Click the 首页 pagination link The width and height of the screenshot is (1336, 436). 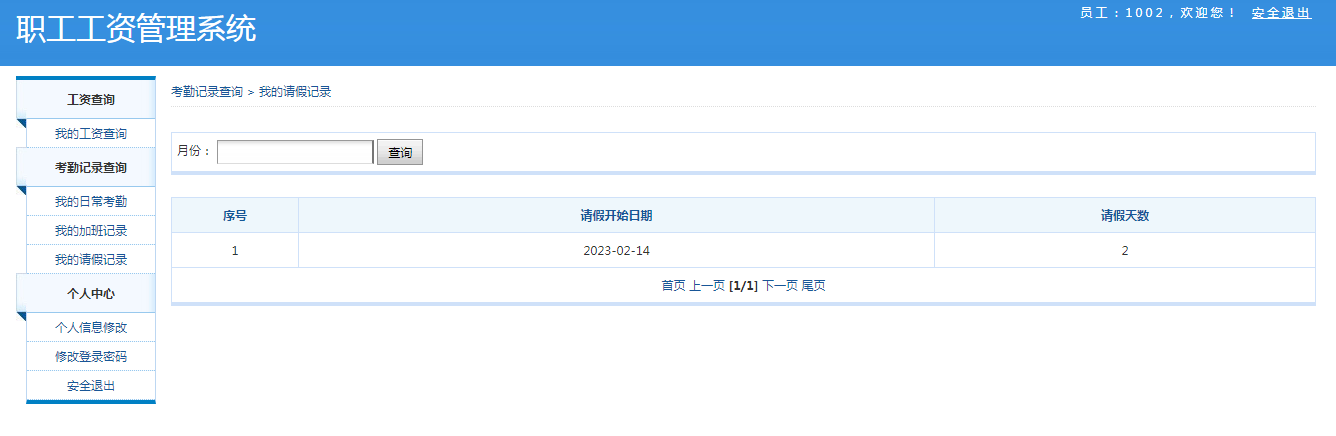click(674, 285)
